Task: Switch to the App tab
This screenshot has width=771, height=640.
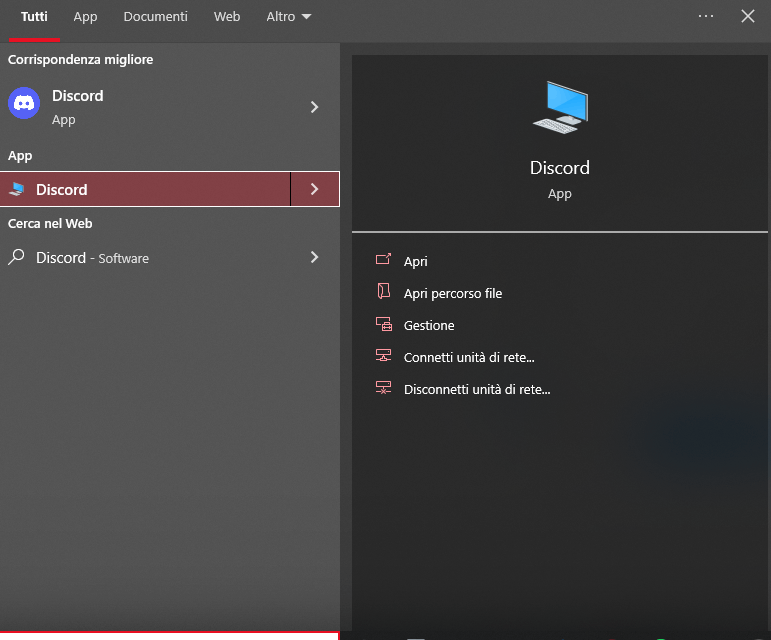Action: click(x=85, y=17)
